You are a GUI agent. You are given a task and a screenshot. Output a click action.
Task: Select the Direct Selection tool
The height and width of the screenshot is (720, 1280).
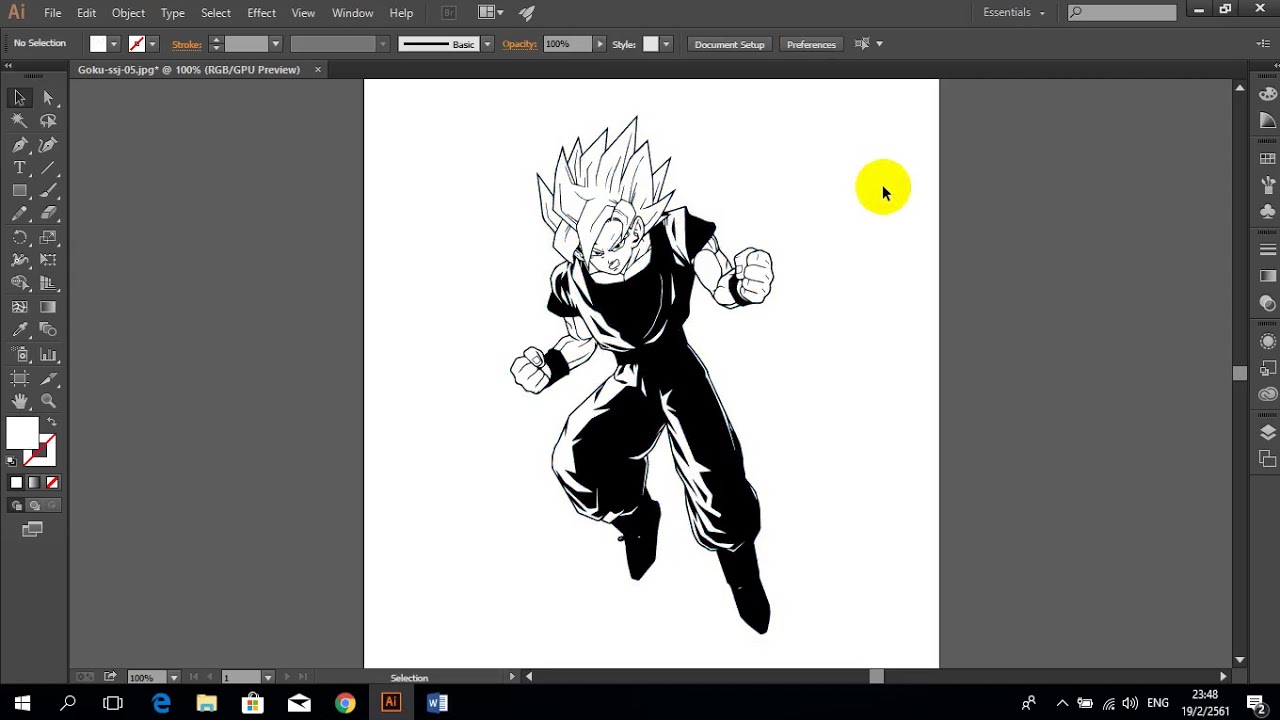48,98
